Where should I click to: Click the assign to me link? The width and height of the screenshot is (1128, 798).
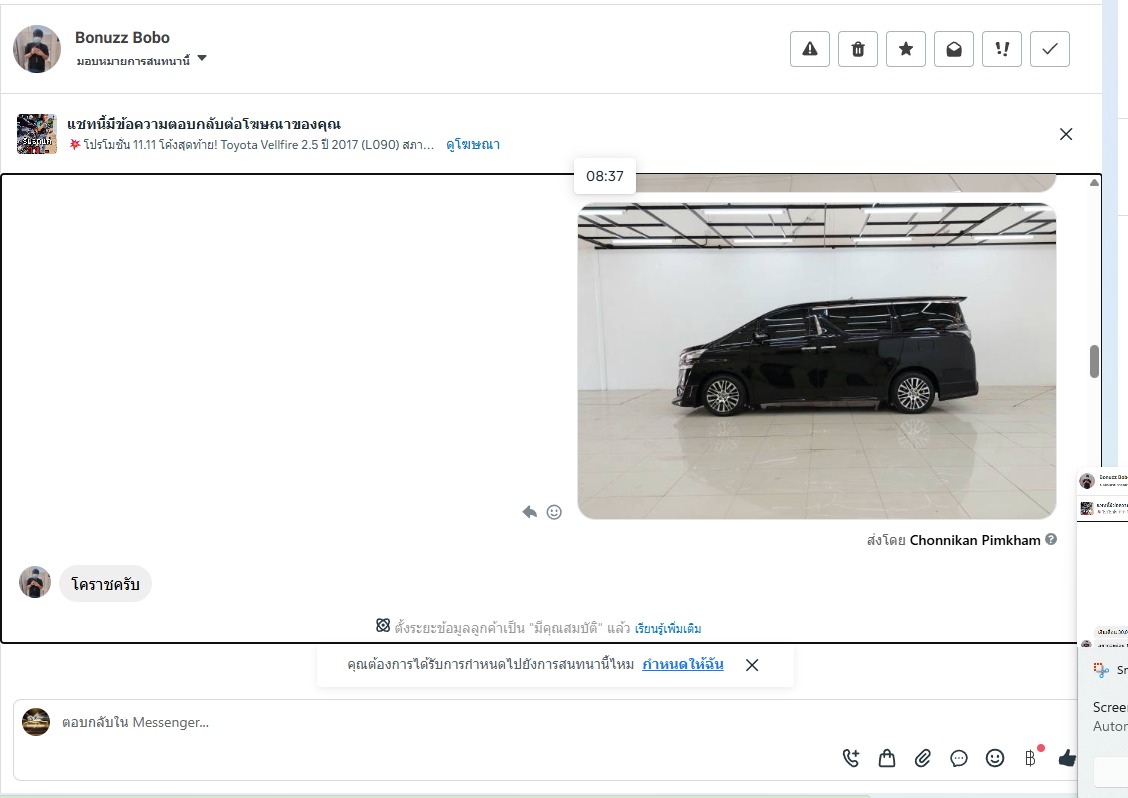pos(683,664)
